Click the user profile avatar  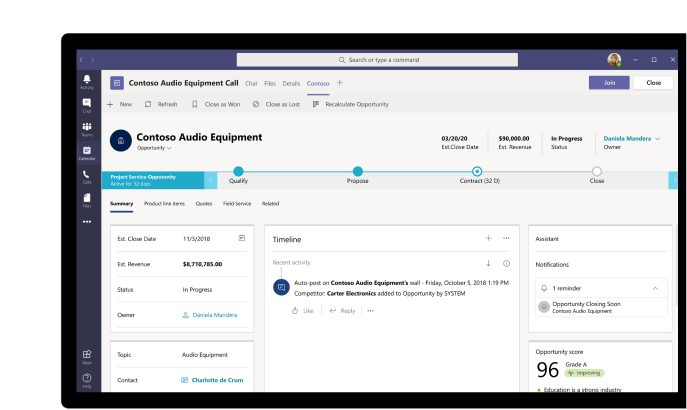(614, 60)
